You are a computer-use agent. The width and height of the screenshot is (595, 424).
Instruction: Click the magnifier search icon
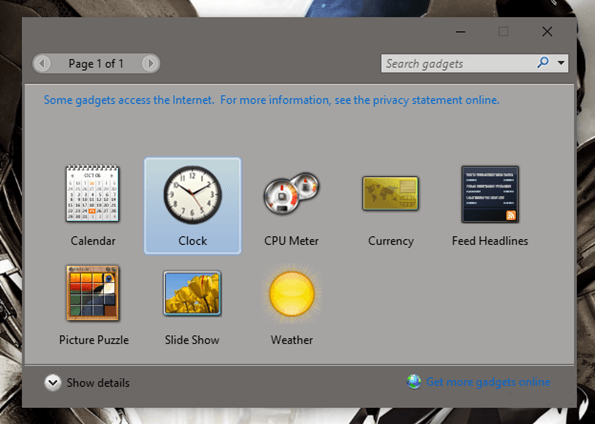tap(543, 62)
